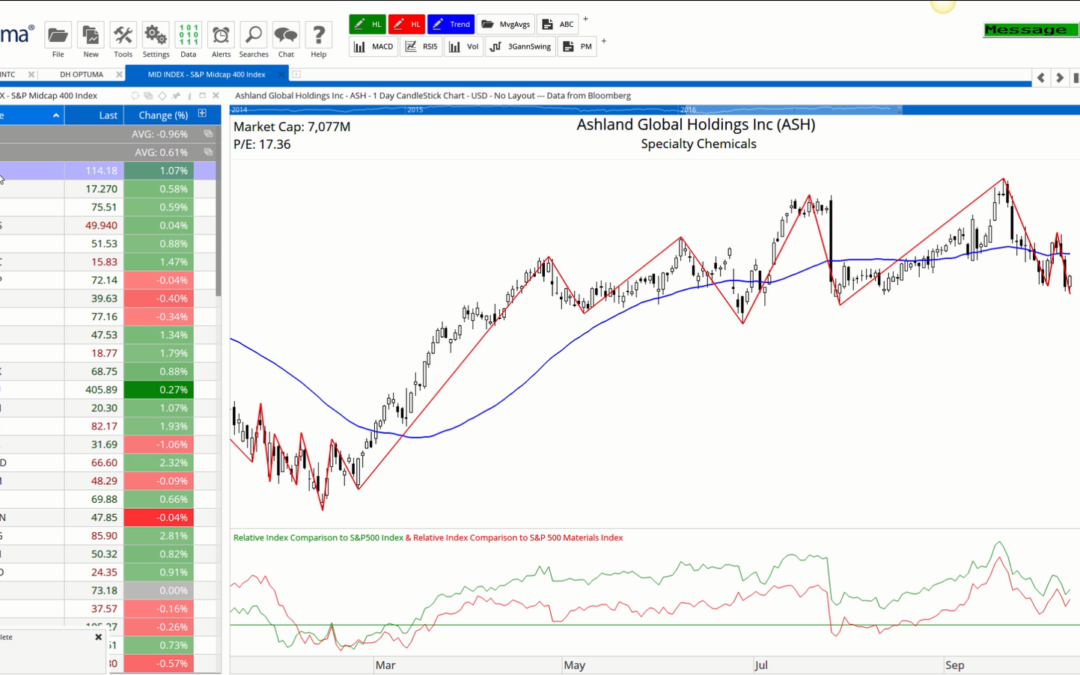Click the watchlist copy icon
The width and height of the screenshot is (1080, 675).
pos(148,96)
